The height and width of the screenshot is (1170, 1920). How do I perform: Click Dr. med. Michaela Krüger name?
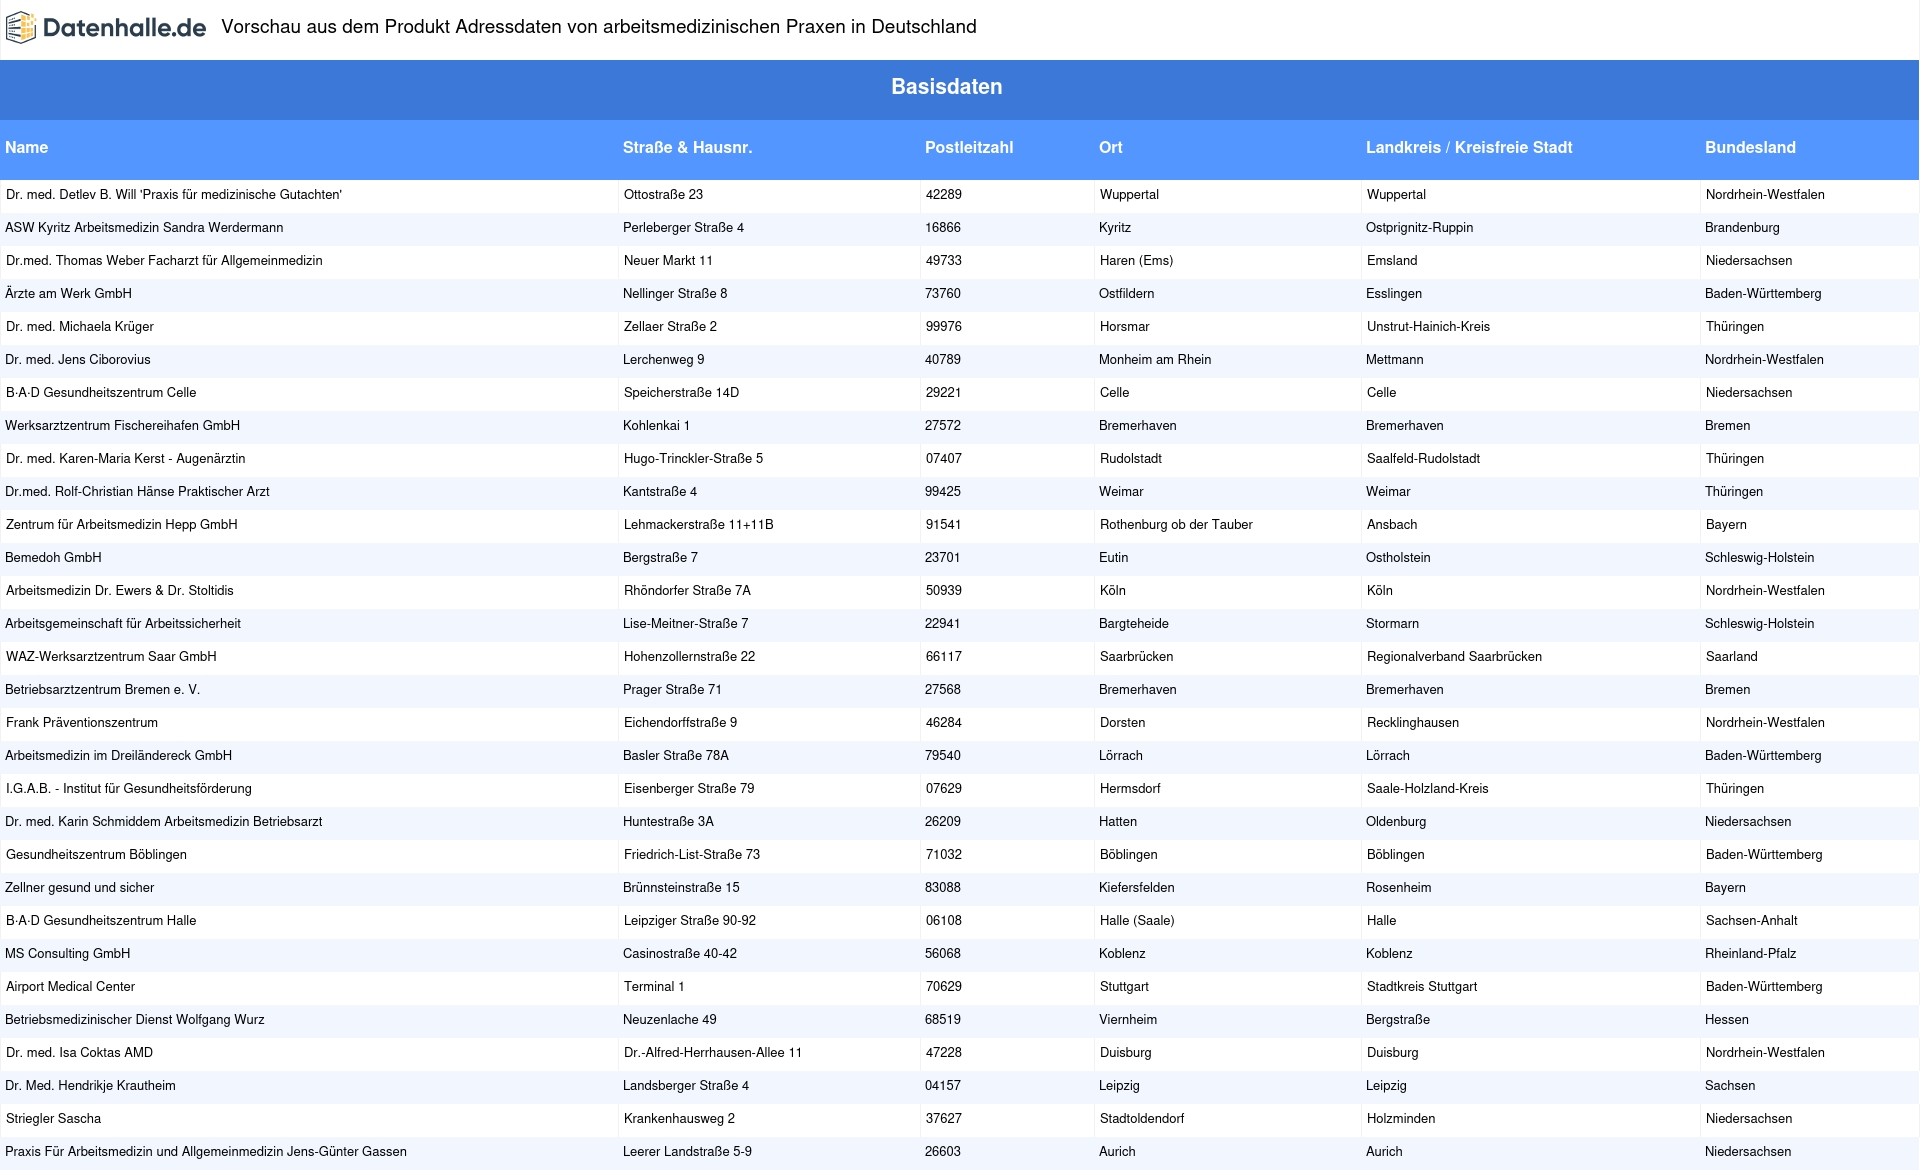pyautogui.click(x=80, y=327)
